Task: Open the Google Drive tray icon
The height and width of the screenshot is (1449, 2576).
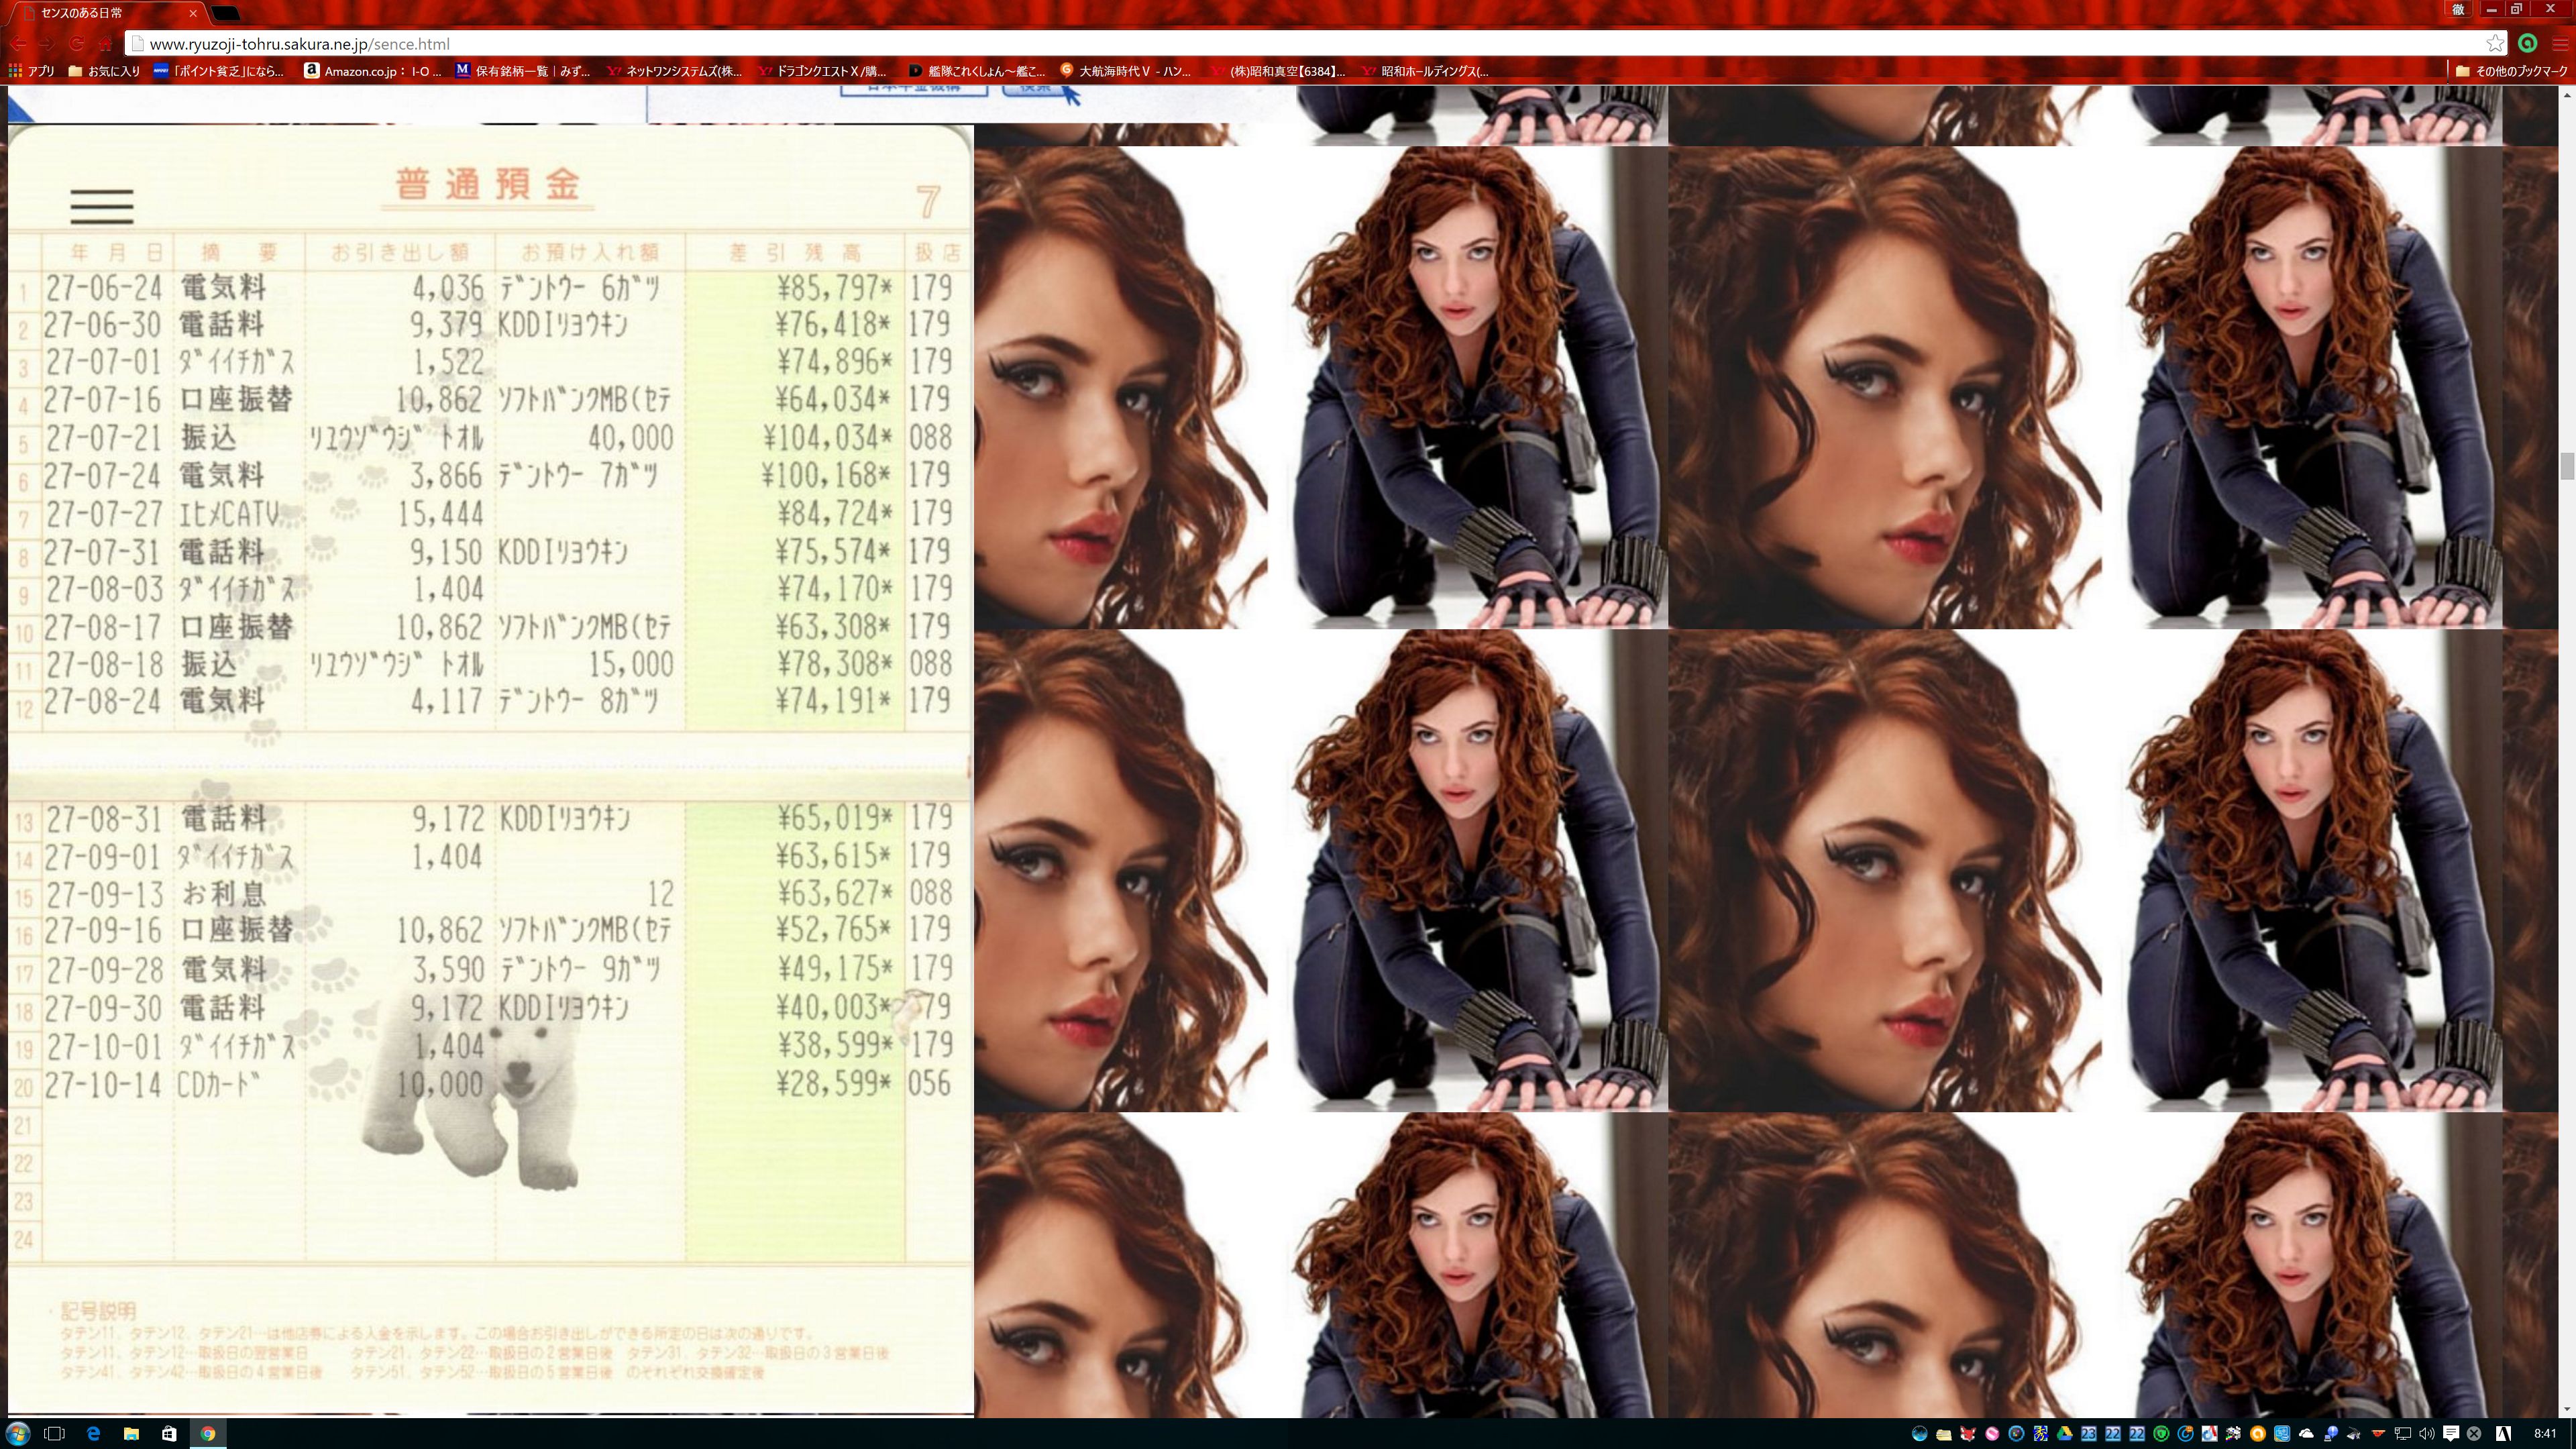Action: (2065, 1434)
